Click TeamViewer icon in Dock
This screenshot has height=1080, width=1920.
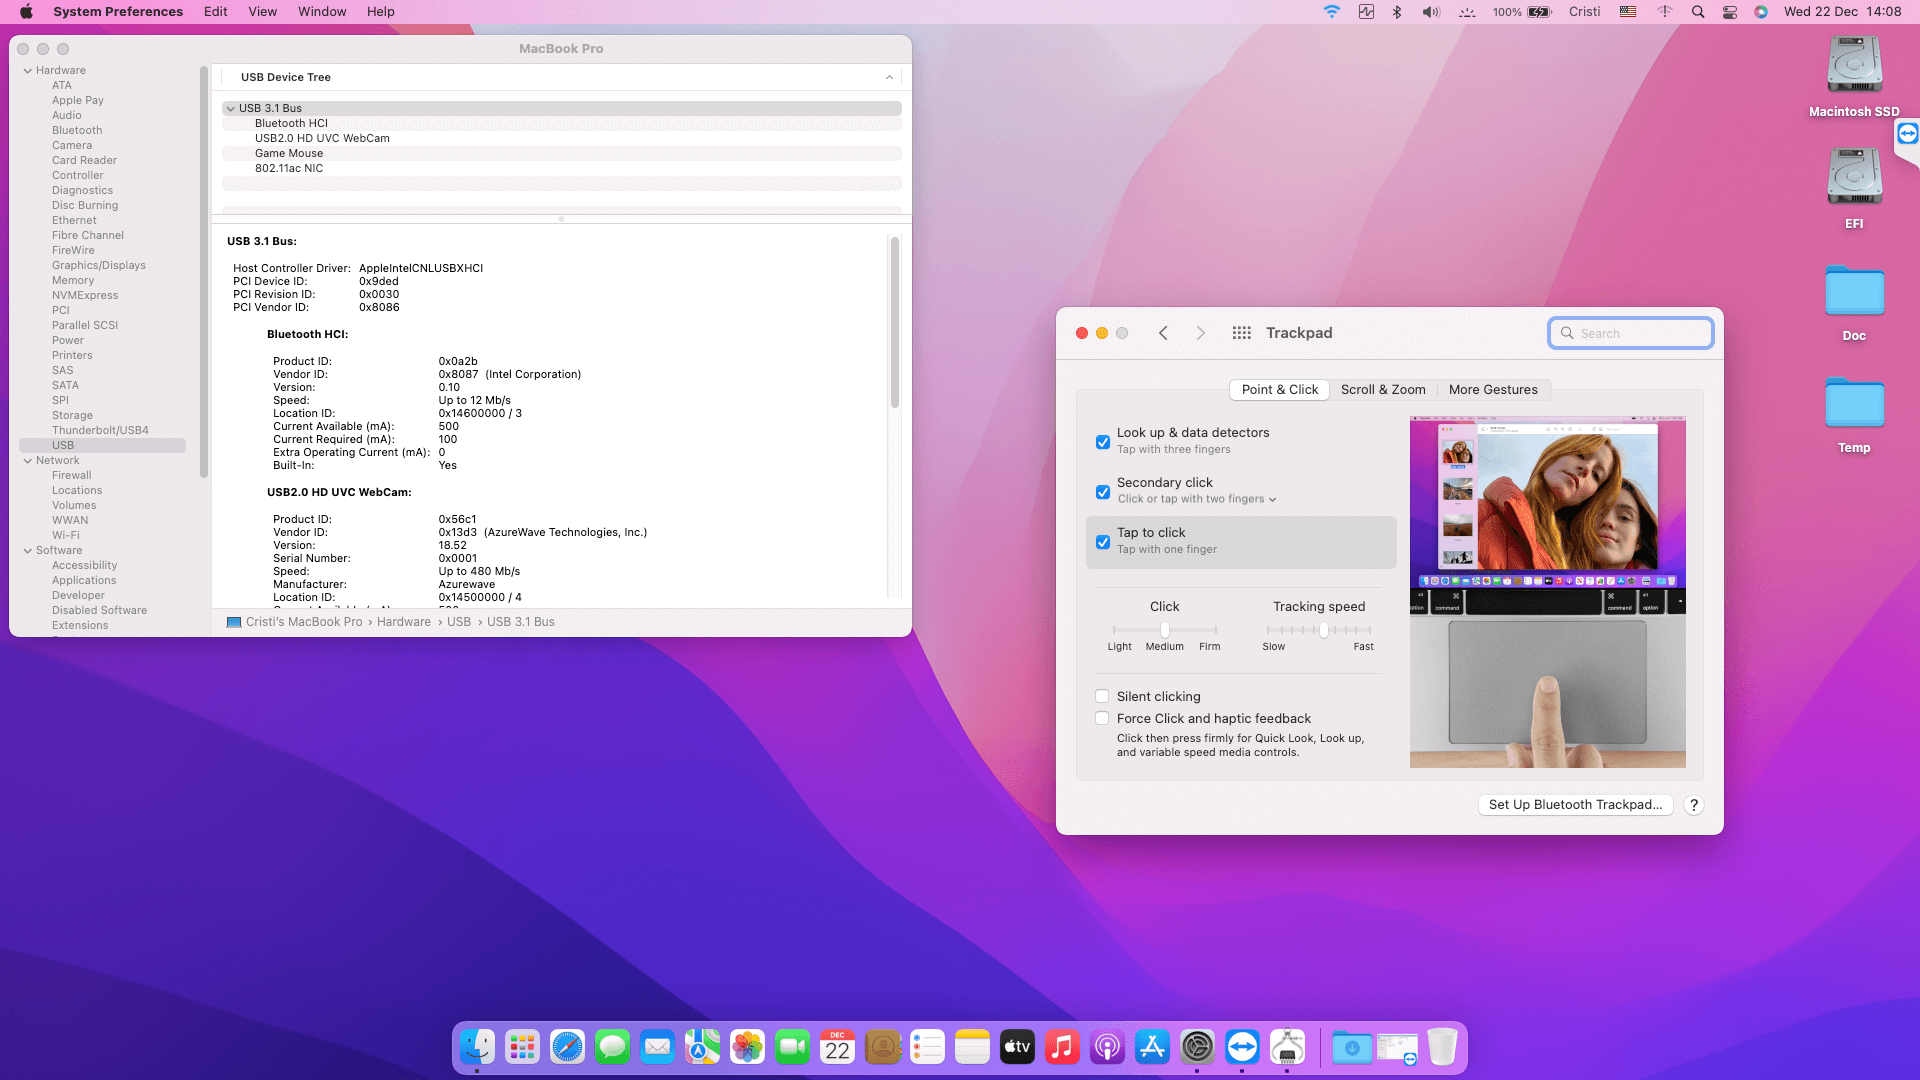1242,1047
